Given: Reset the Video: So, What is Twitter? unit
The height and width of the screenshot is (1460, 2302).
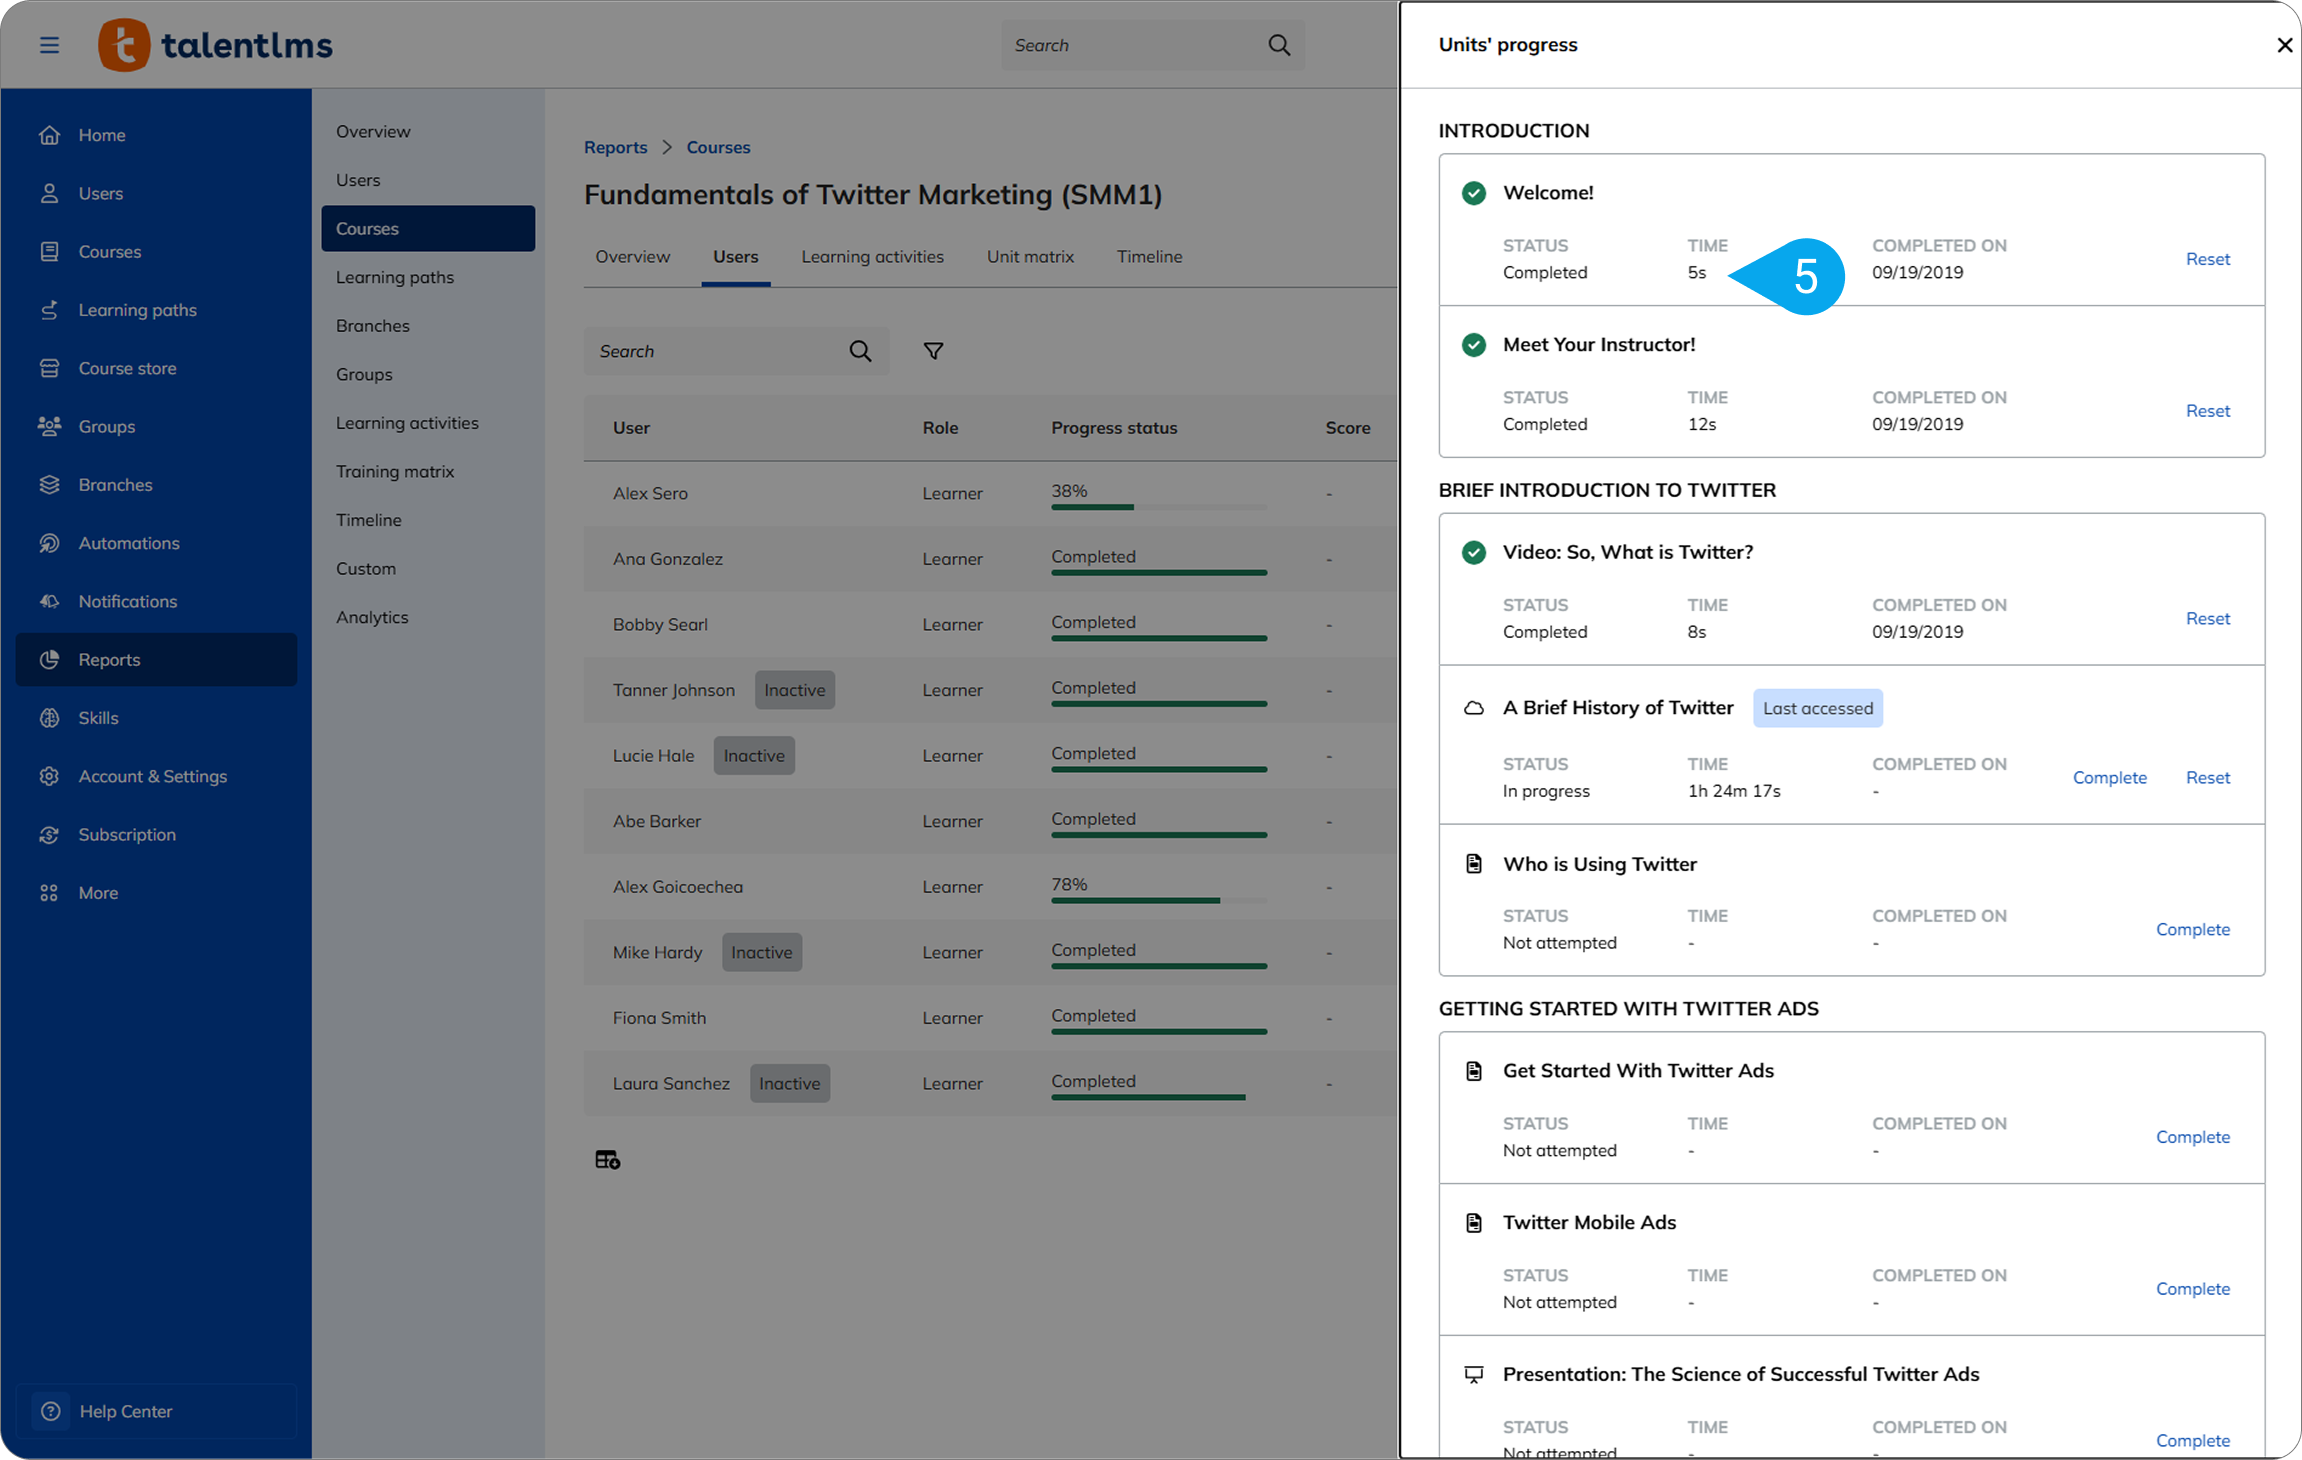Looking at the screenshot, I should coord(2207,618).
